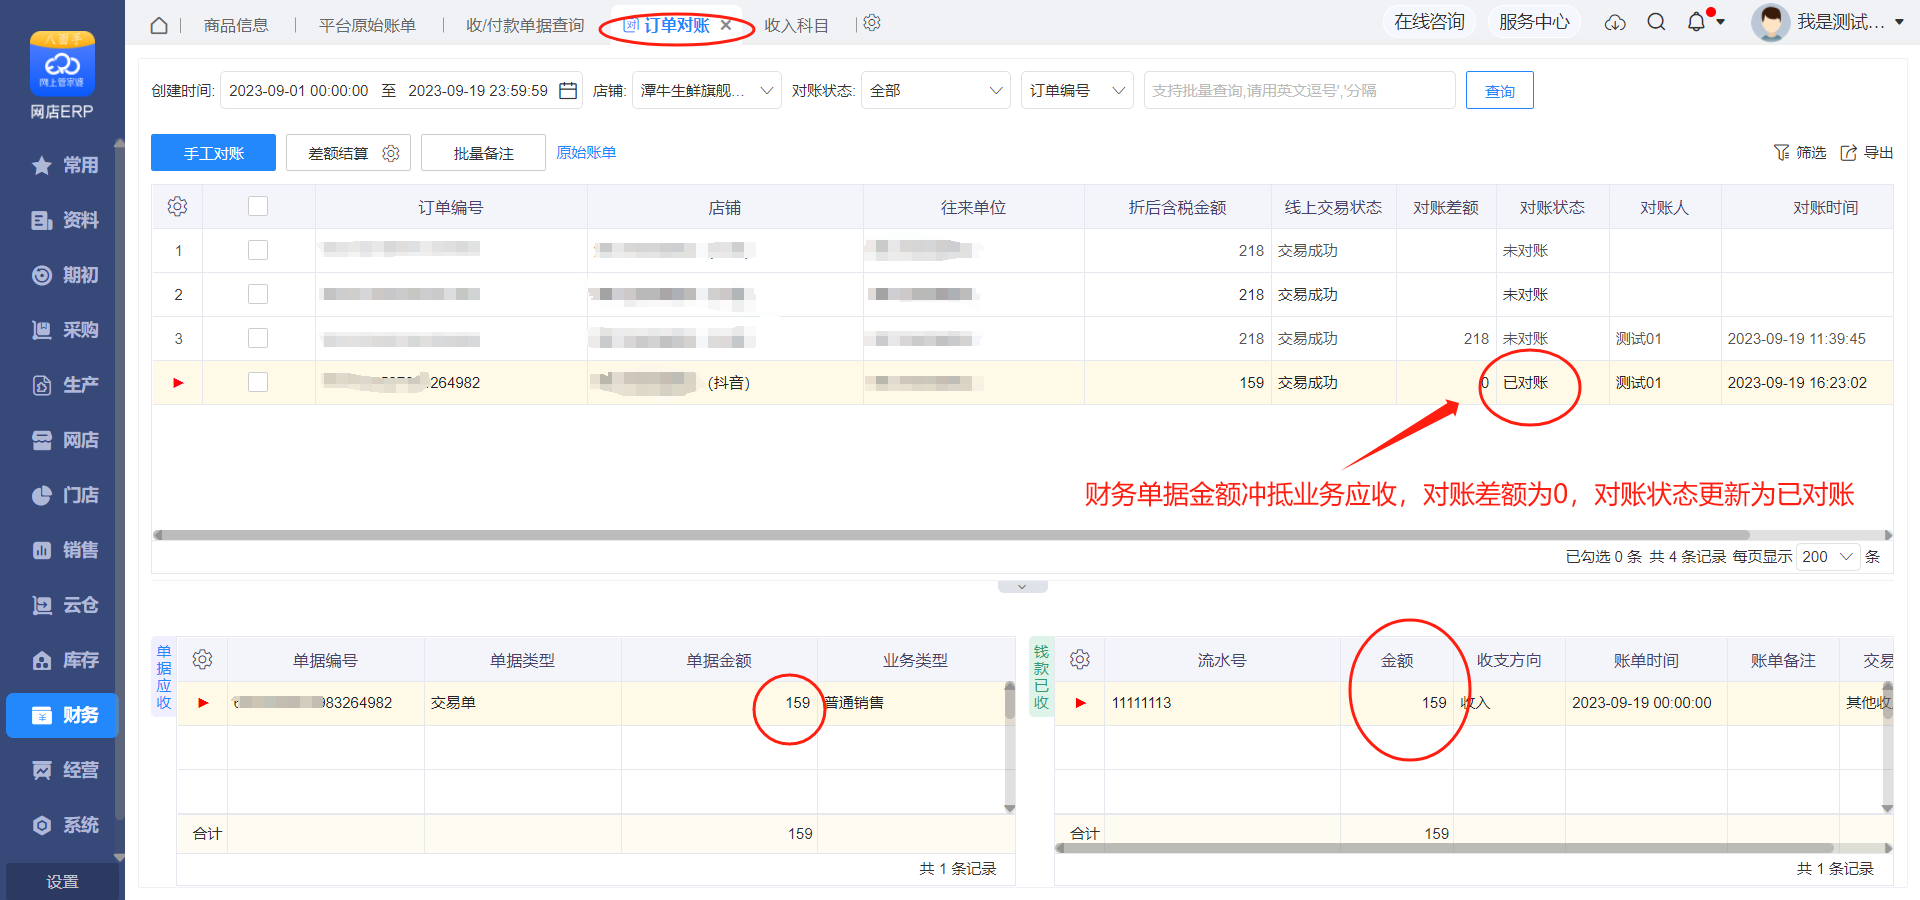Open 常用 in the sidebar

point(65,165)
